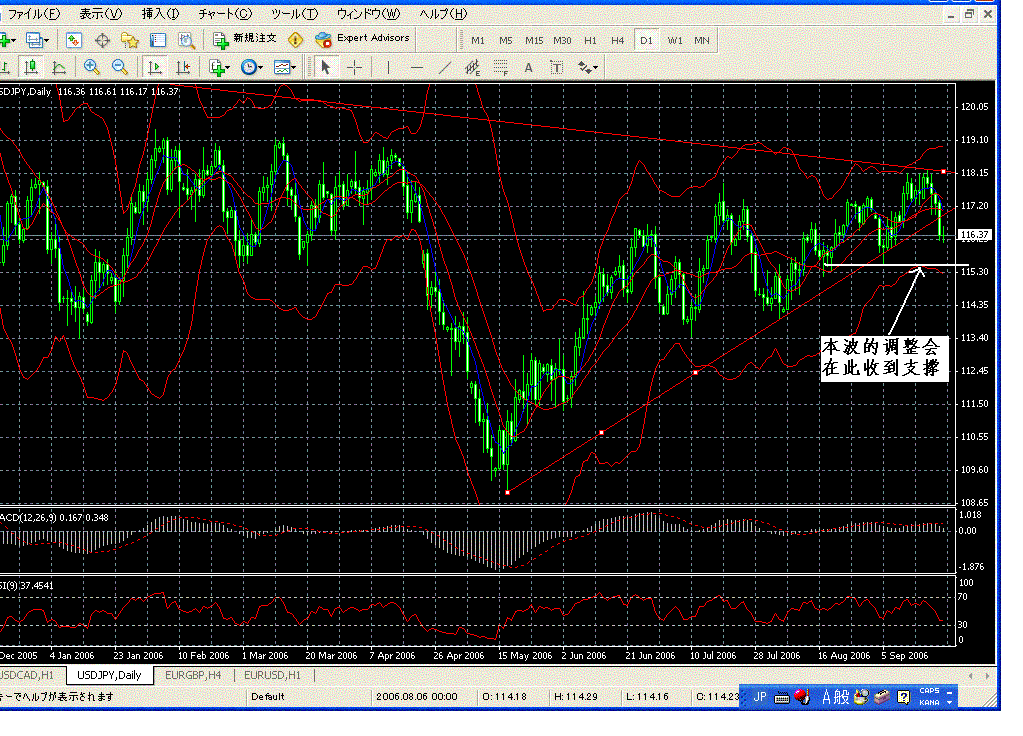Switch to H4 timeframe
1023x736 pixels.
point(618,40)
